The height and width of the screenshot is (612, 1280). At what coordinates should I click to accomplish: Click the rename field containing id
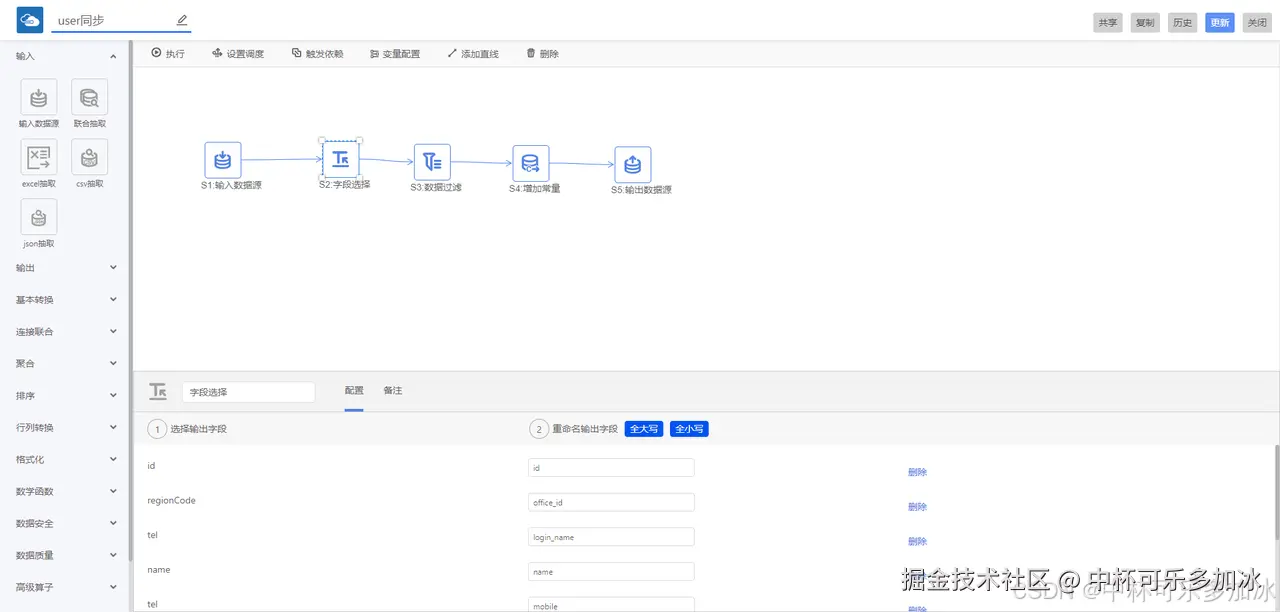click(x=611, y=467)
